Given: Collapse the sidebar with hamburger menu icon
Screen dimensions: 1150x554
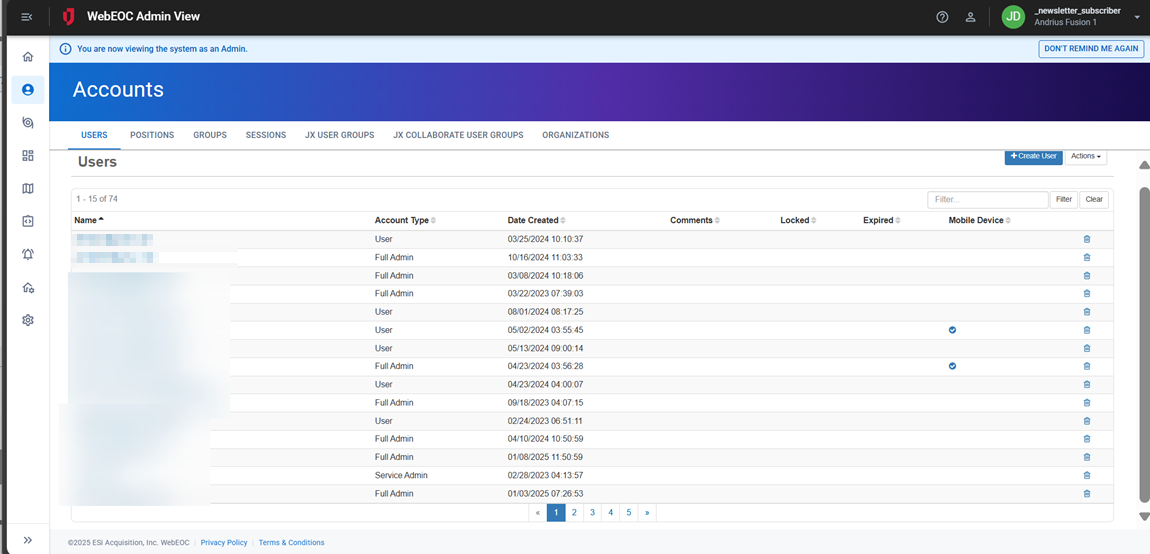Looking at the screenshot, I should pyautogui.click(x=27, y=17).
